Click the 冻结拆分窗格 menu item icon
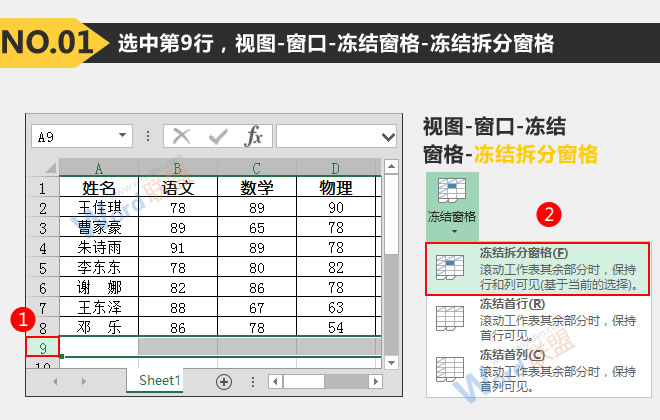This screenshot has width=660, height=420. click(450, 268)
